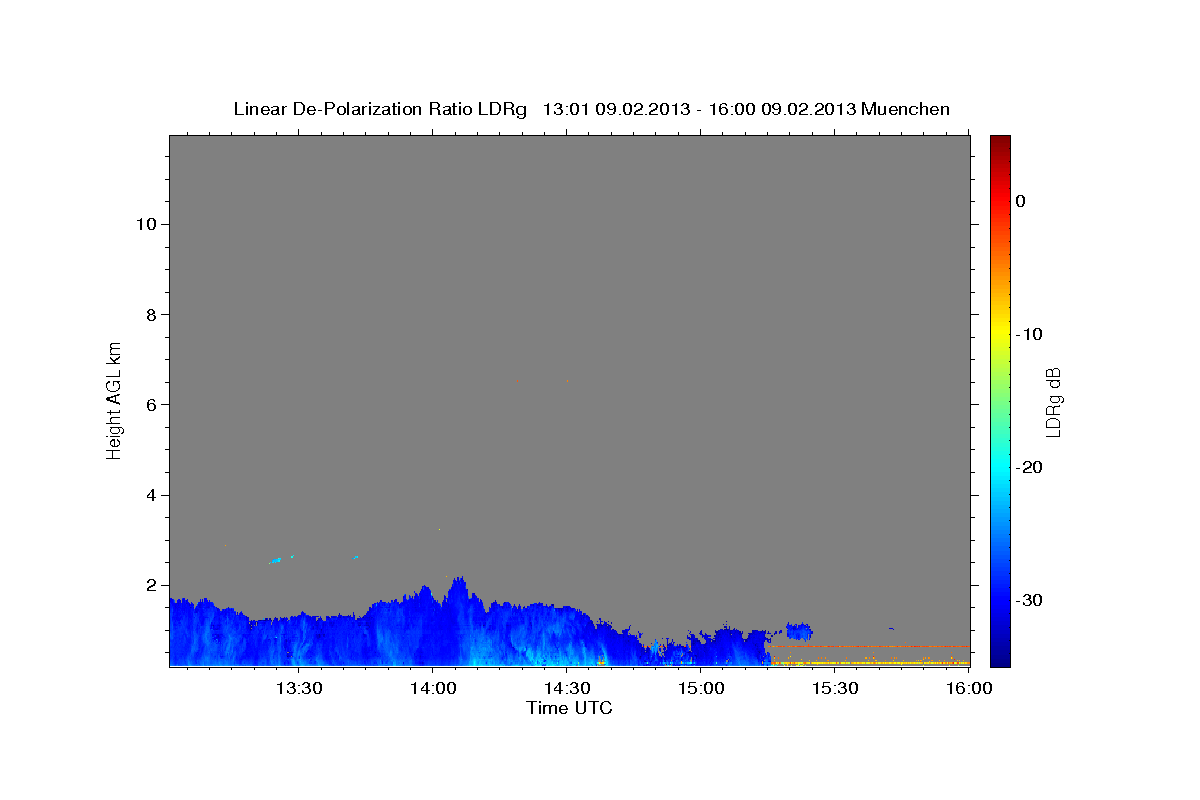Click the 'Time UTC' axis label
This screenshot has width=1200, height=800.
[569, 708]
